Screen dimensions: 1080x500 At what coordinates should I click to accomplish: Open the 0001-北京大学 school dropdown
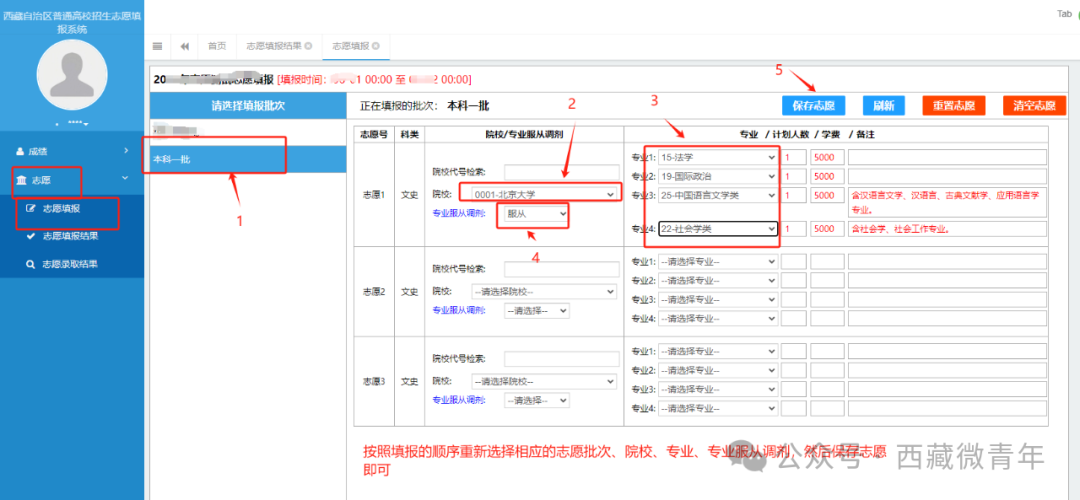pos(544,195)
